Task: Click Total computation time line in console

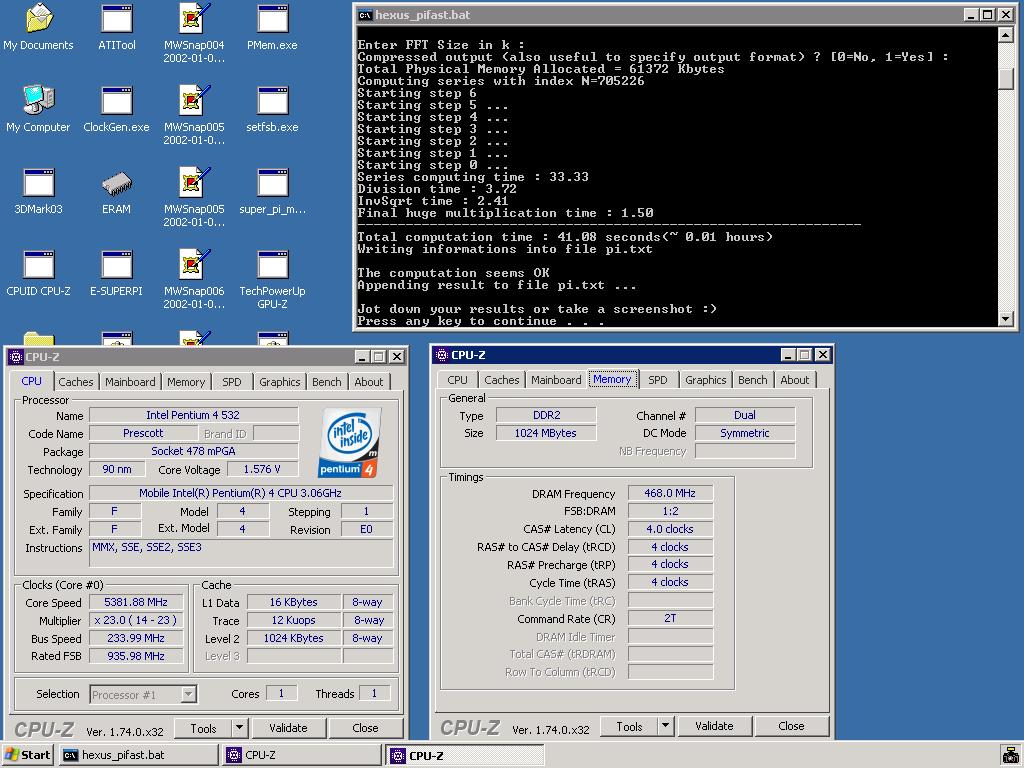Action: point(565,236)
